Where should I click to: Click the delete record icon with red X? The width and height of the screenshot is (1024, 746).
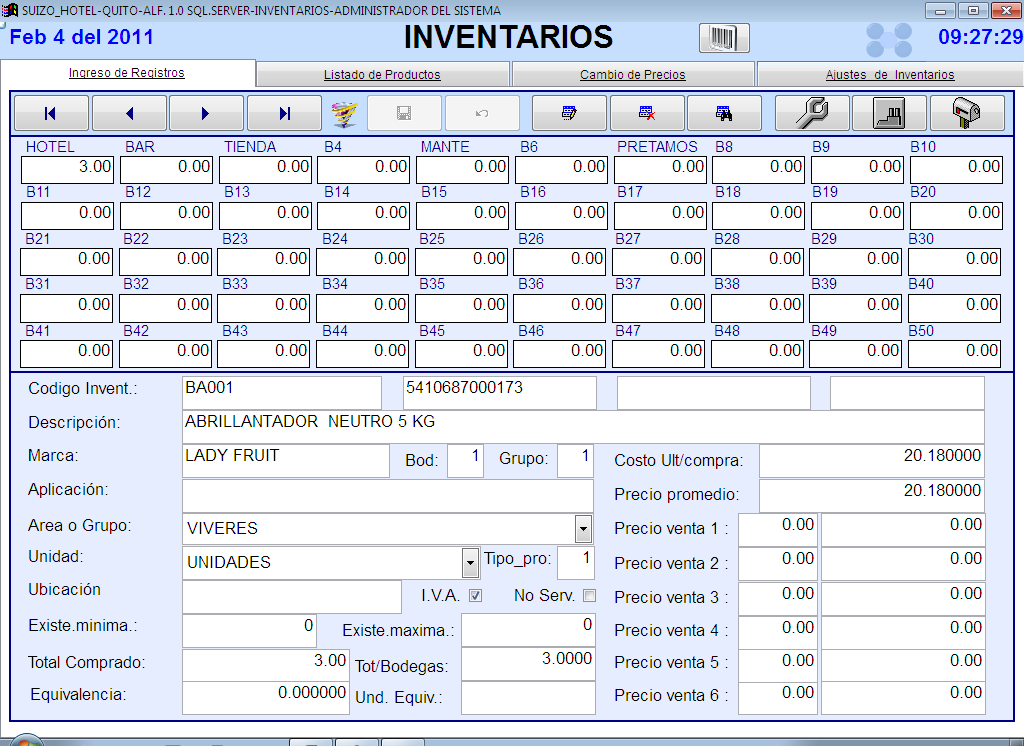pos(647,113)
